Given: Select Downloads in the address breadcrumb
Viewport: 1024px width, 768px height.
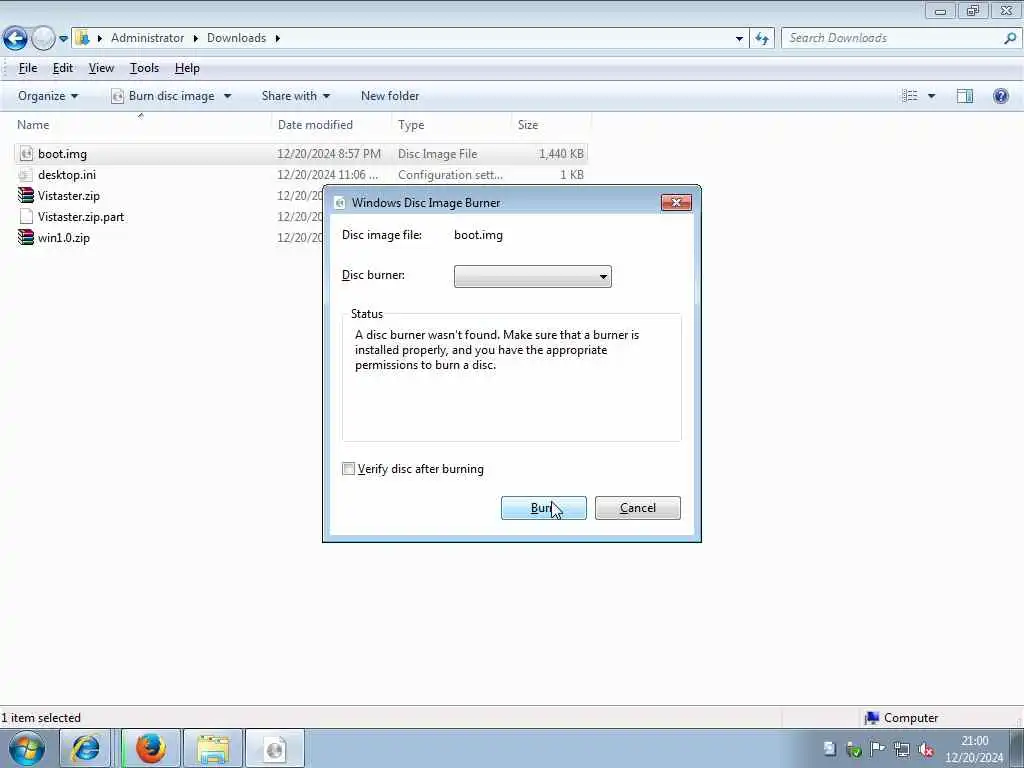Looking at the screenshot, I should click(236, 38).
